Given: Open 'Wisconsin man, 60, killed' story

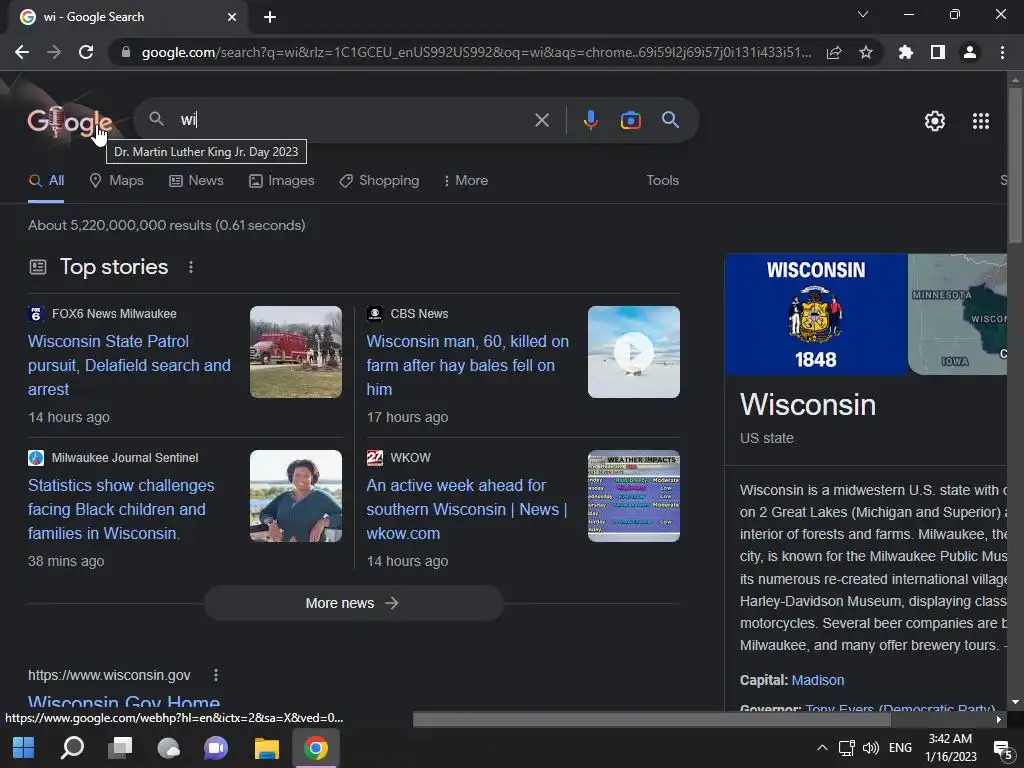Looking at the screenshot, I should (x=468, y=365).
